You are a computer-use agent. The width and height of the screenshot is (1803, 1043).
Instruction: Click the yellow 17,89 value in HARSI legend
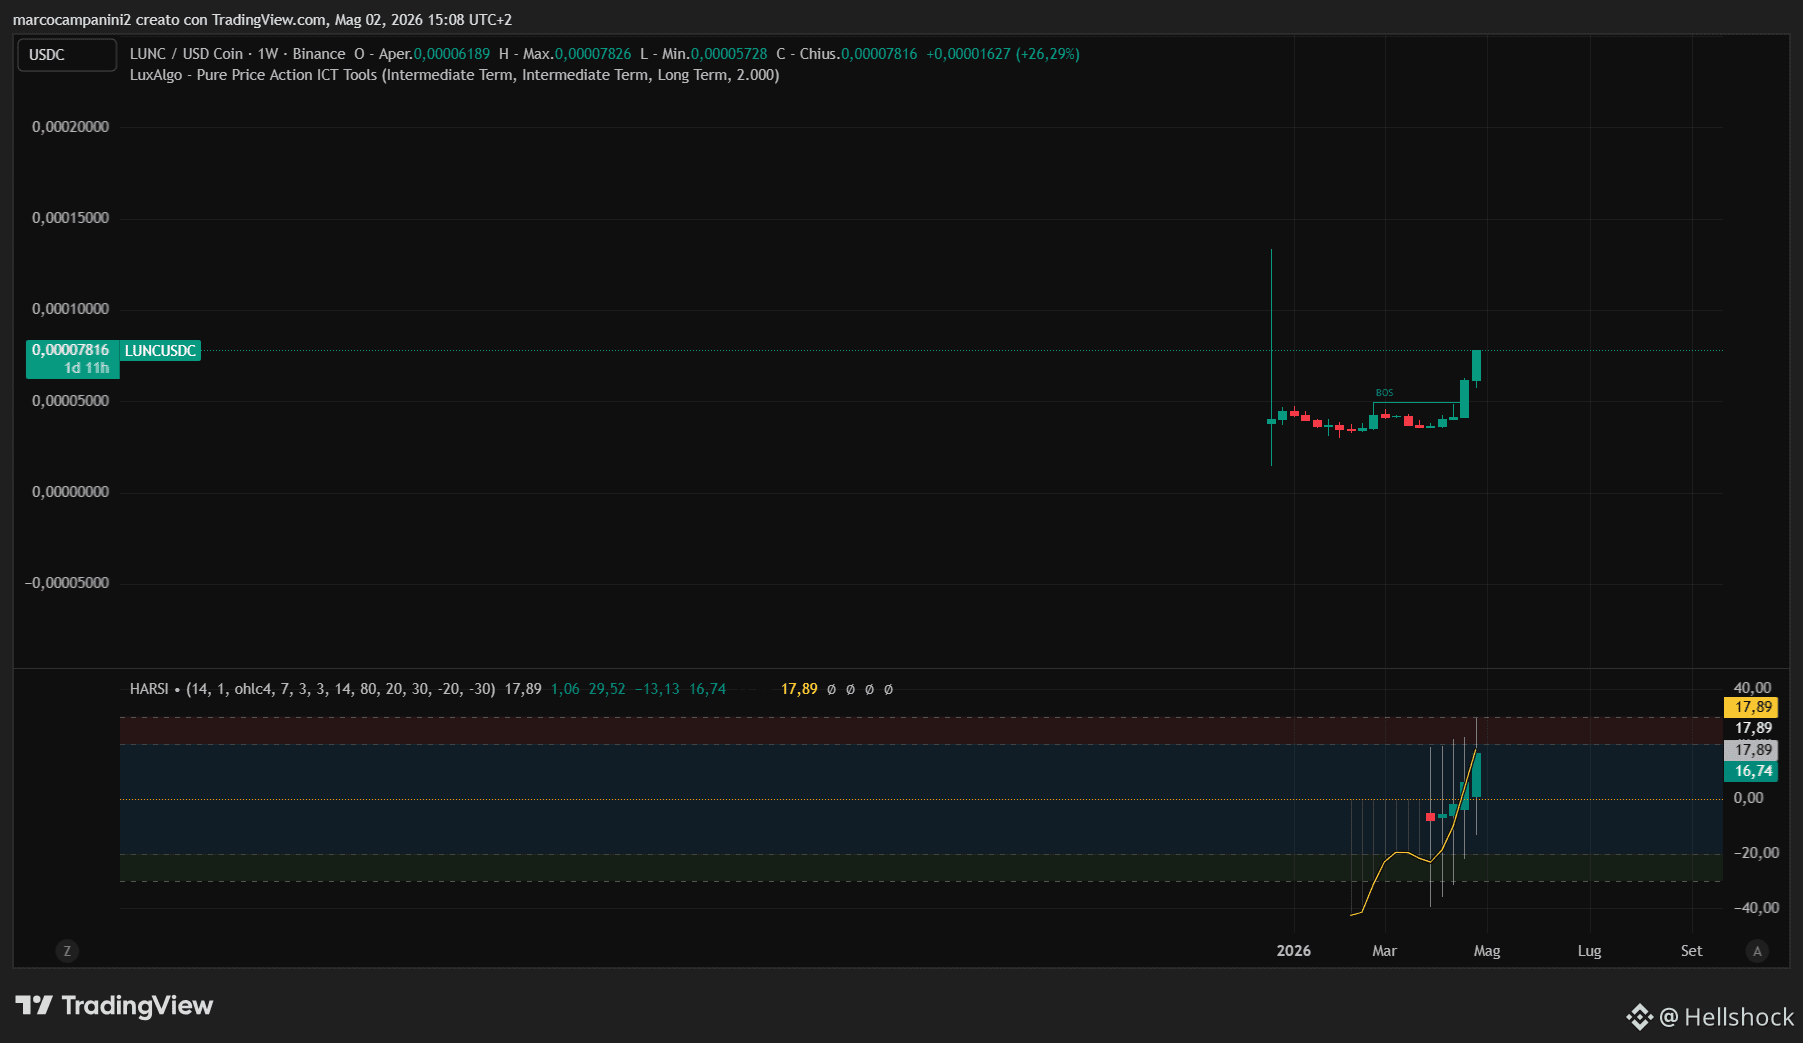[799, 689]
